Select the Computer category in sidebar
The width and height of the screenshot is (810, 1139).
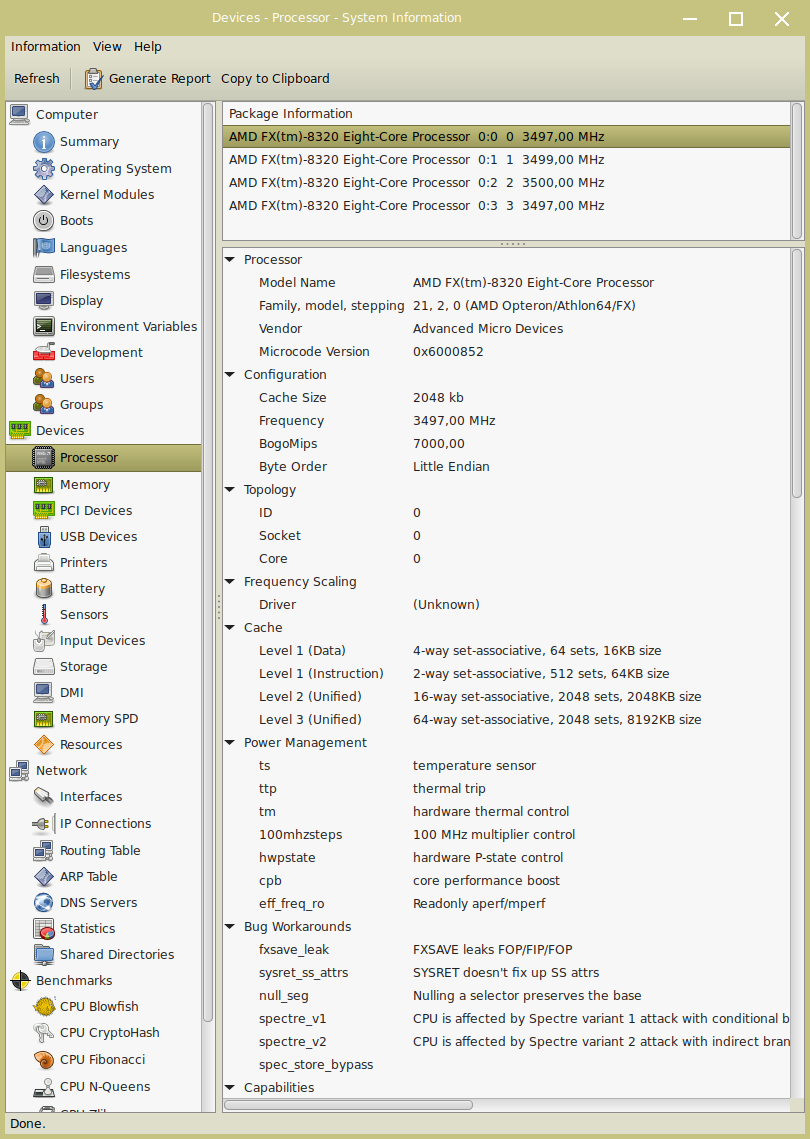pos(67,115)
